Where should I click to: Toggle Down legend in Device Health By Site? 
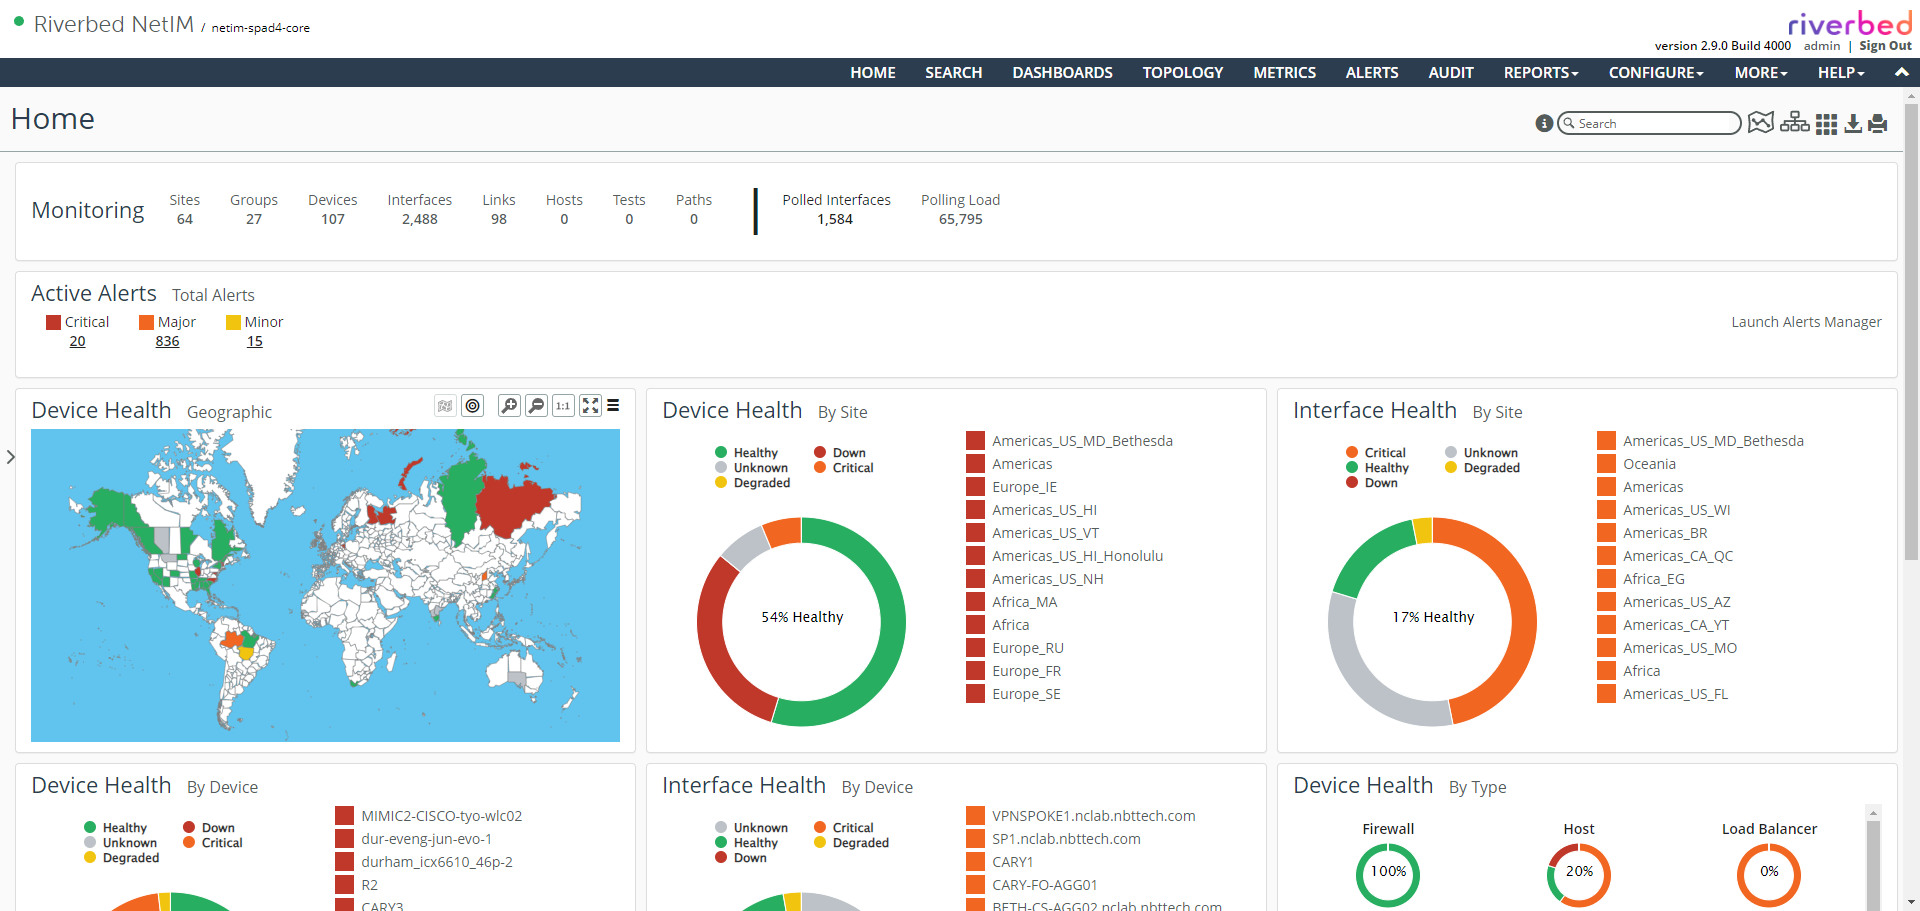pos(840,453)
